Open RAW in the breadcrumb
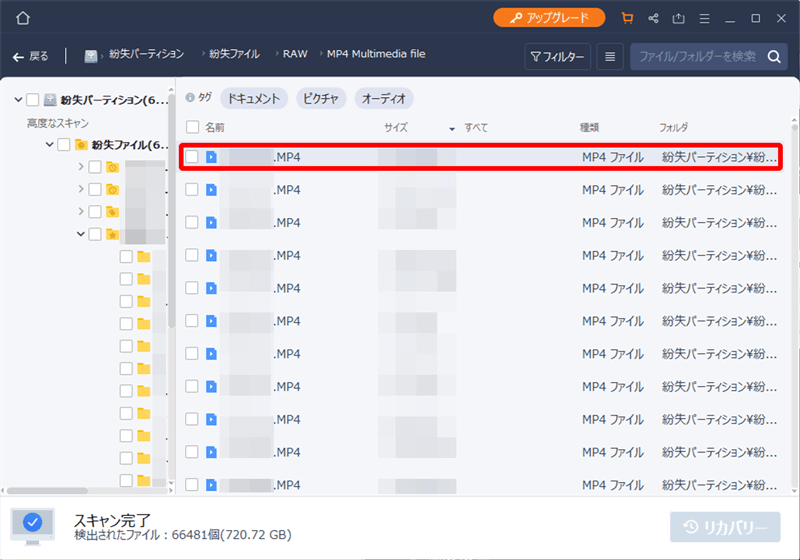Image resolution: width=800 pixels, height=560 pixels. (x=295, y=54)
